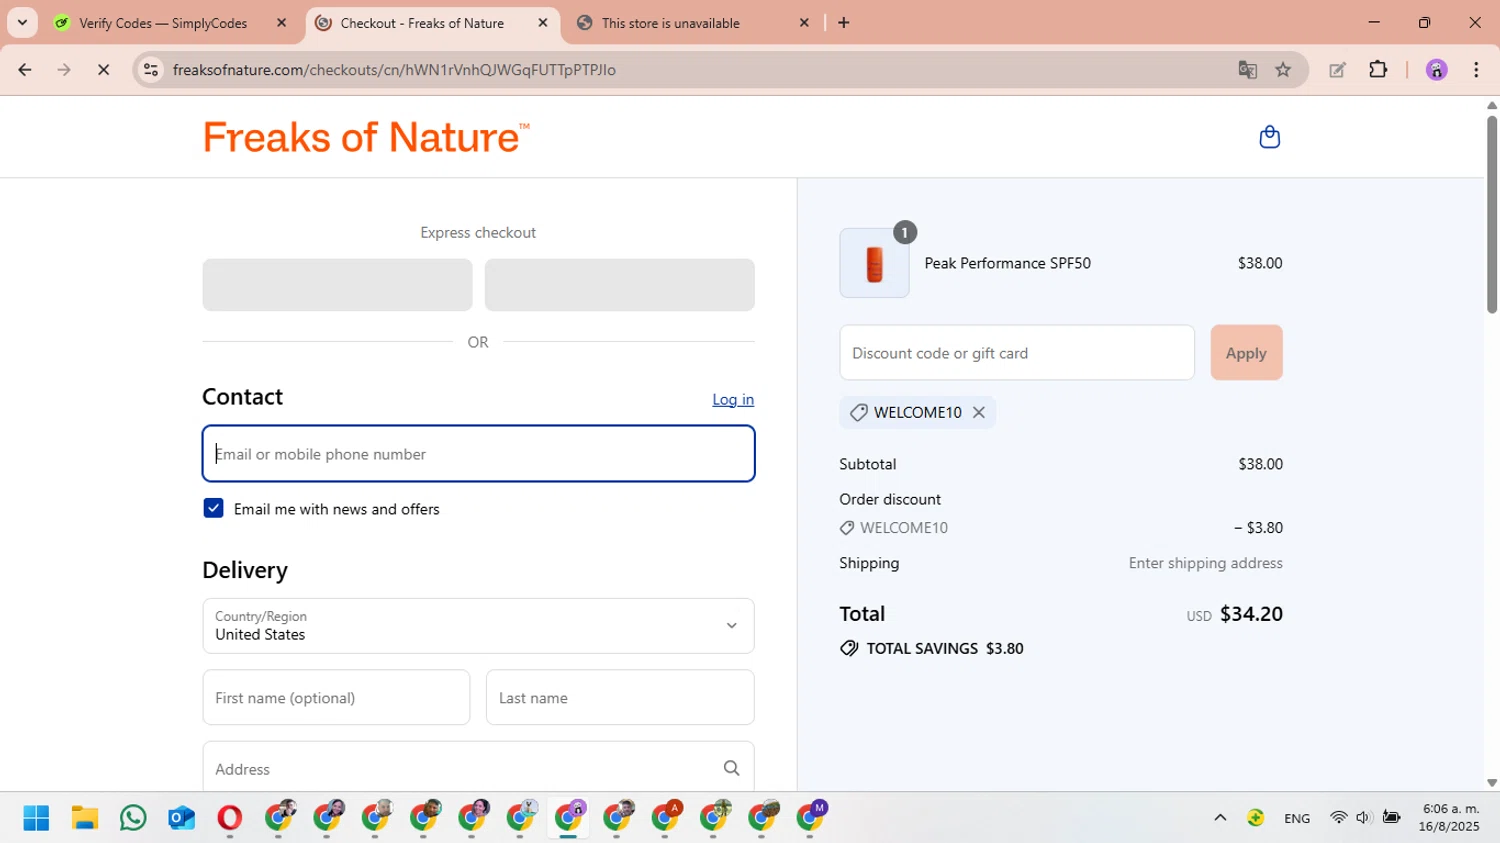Show hidden system tray icons
The height and width of the screenshot is (843, 1500).
pyautogui.click(x=1220, y=818)
